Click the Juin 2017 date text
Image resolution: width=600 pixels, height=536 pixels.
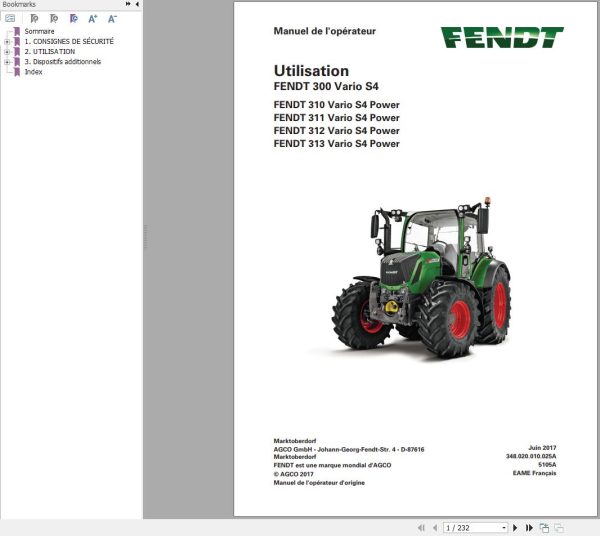coord(542,448)
